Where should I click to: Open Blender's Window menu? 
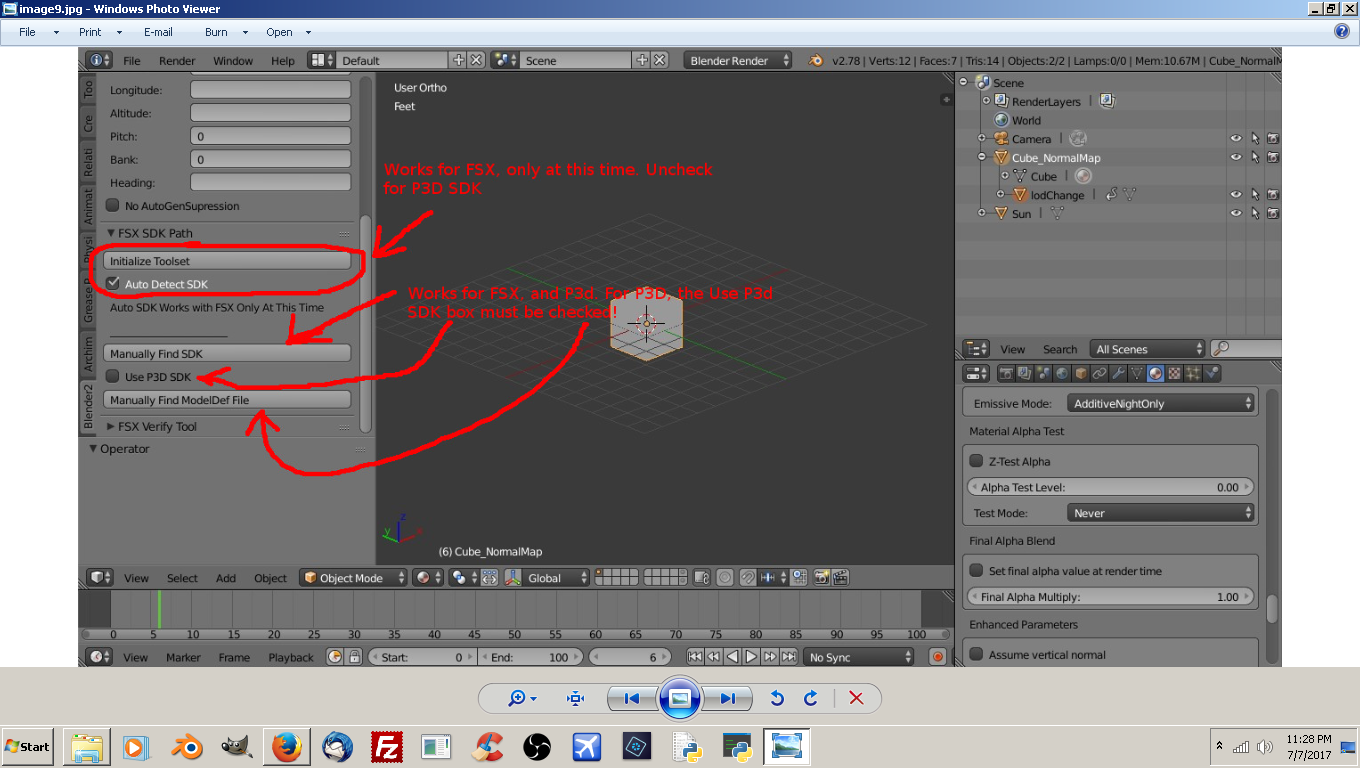233,61
